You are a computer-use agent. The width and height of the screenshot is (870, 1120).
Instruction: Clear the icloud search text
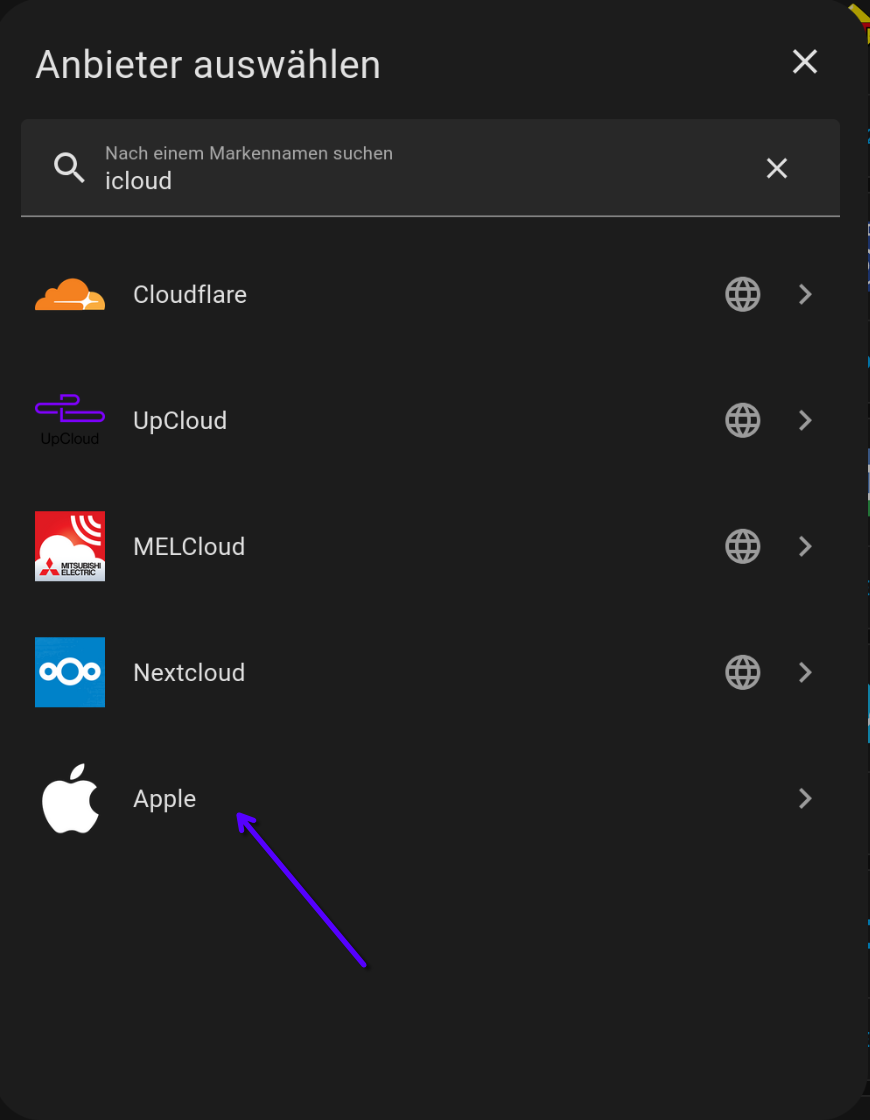[777, 168]
